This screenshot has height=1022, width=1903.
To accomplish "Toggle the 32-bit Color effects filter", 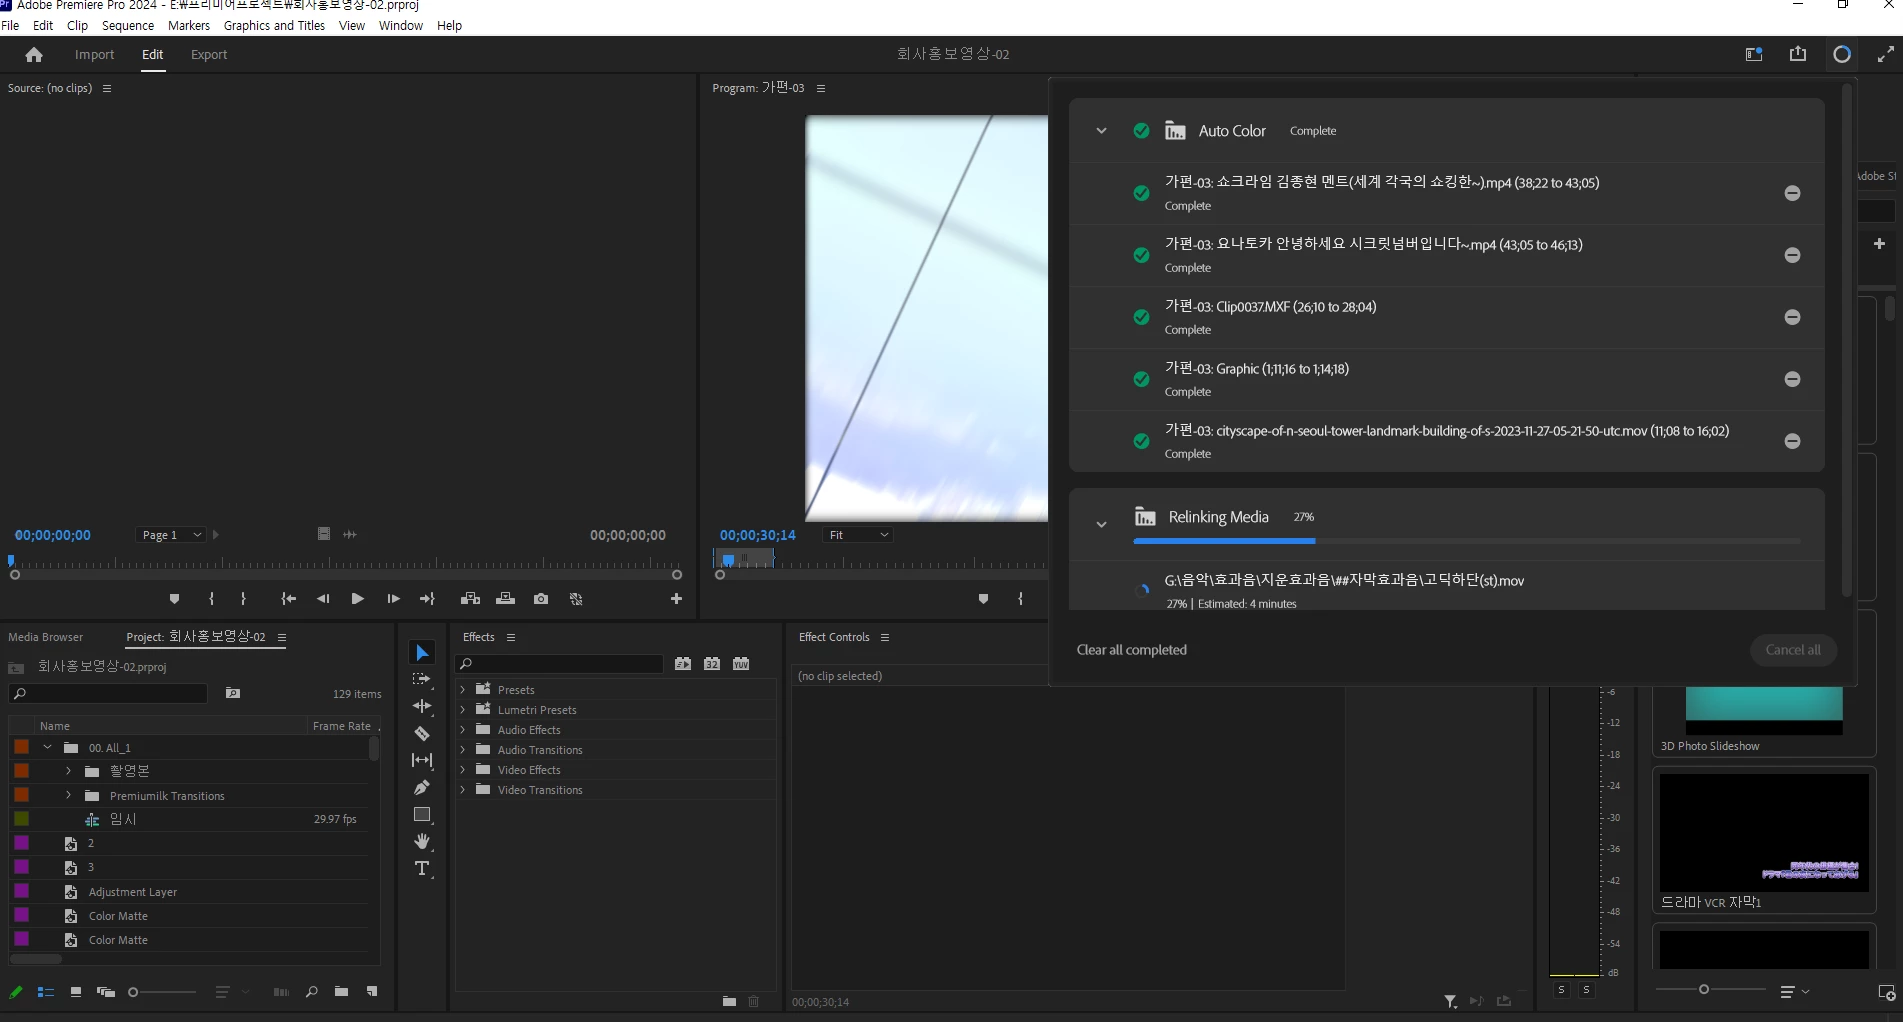I will (712, 664).
